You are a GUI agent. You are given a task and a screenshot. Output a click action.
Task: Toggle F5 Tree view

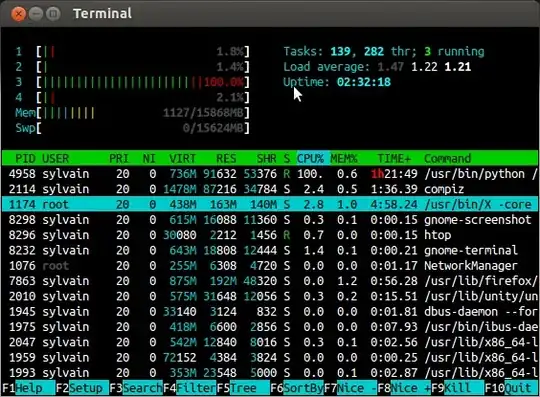(243, 388)
